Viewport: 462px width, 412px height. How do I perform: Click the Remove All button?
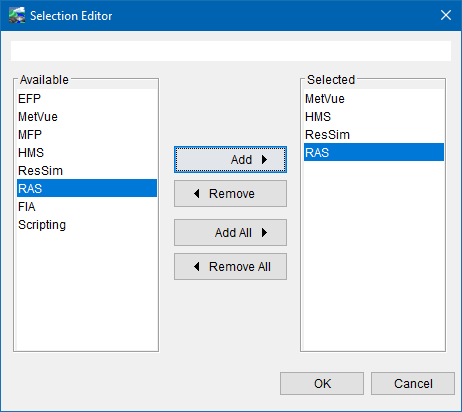tap(230, 267)
